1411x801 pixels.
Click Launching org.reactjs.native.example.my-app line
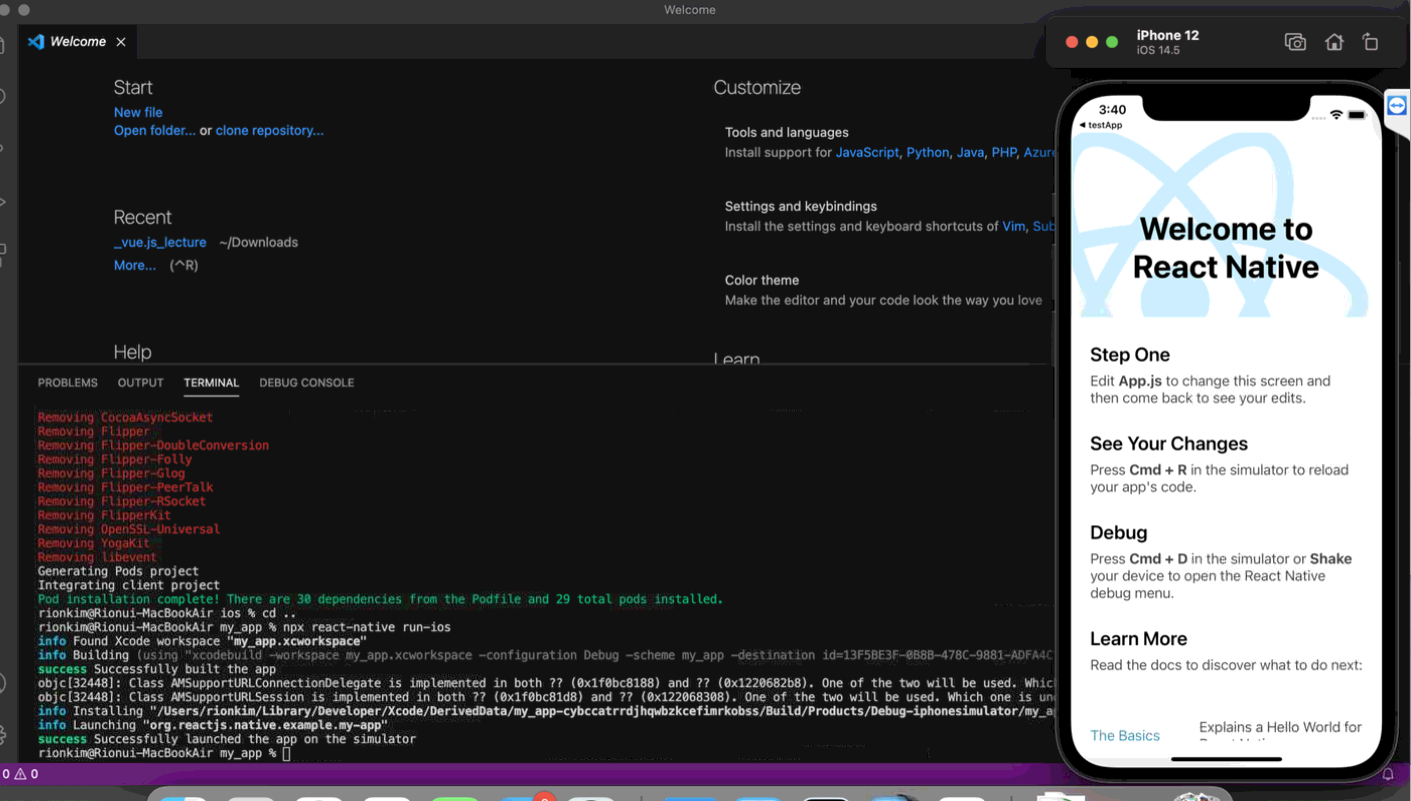click(212, 725)
